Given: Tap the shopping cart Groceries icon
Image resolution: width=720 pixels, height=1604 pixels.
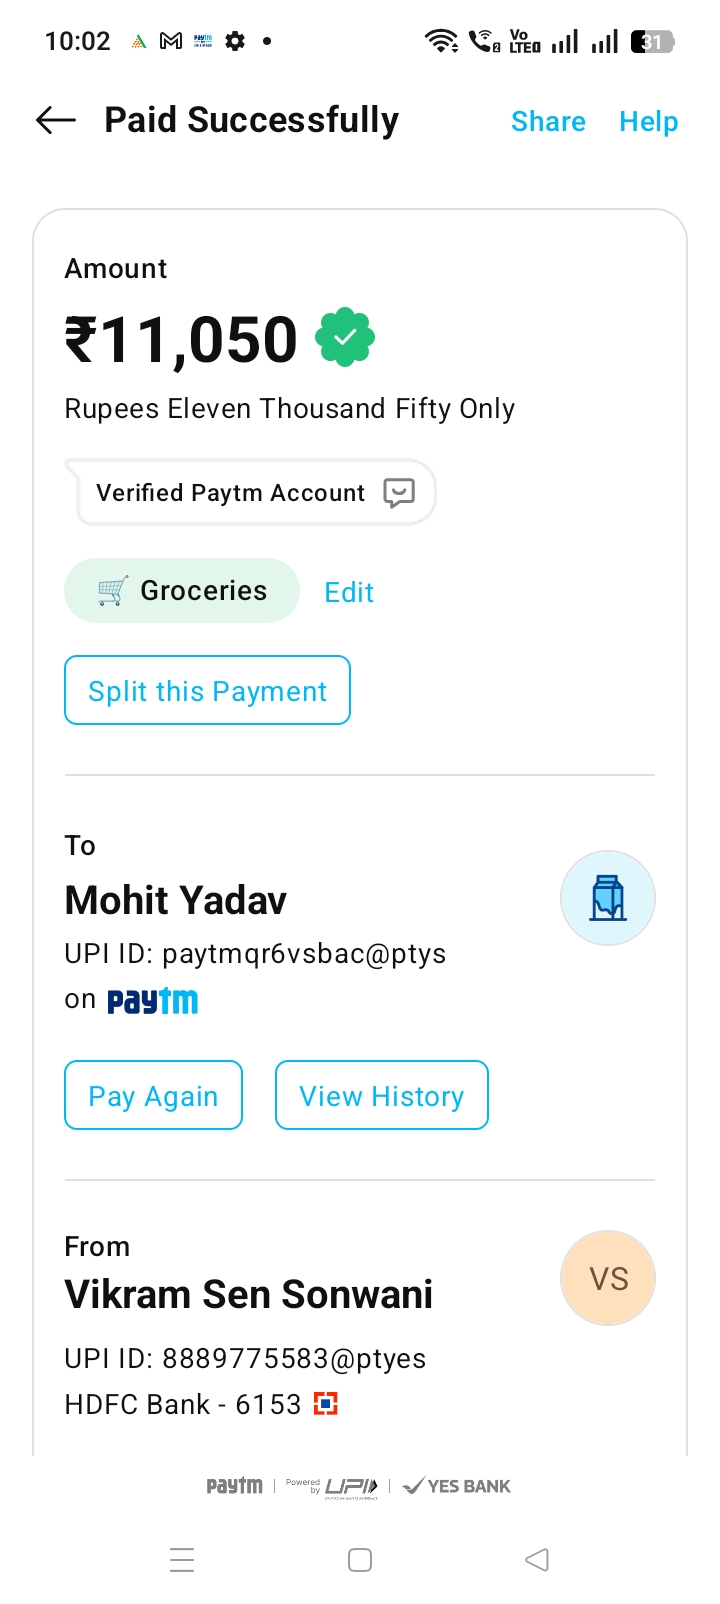Looking at the screenshot, I should pyautogui.click(x=112, y=591).
